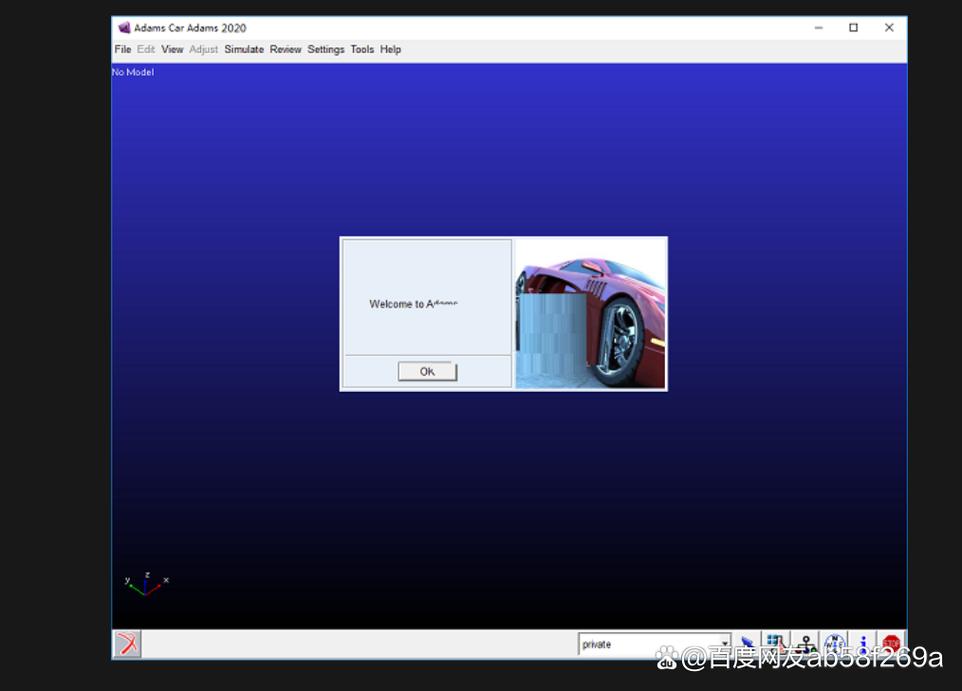The height and width of the screenshot is (691, 962).
Task: Open the Tools menu
Action: 362,49
